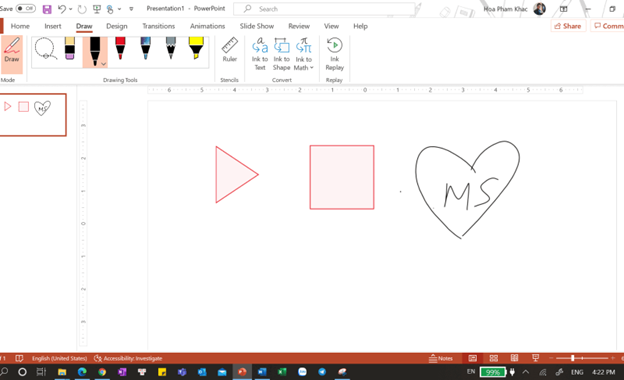Image resolution: width=624 pixels, height=380 pixels.
Task: Convert with Ink to Text
Action: click(260, 54)
